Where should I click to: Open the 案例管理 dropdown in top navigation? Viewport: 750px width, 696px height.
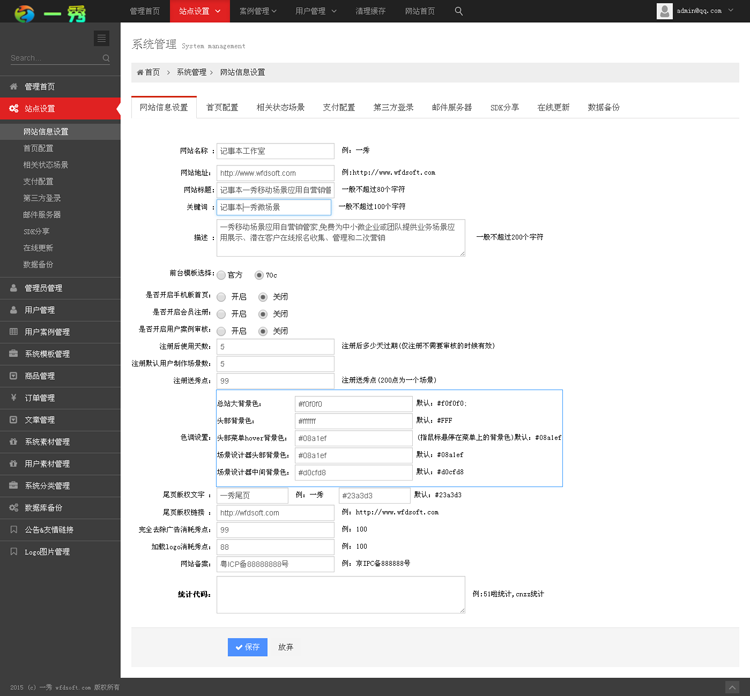pos(258,11)
